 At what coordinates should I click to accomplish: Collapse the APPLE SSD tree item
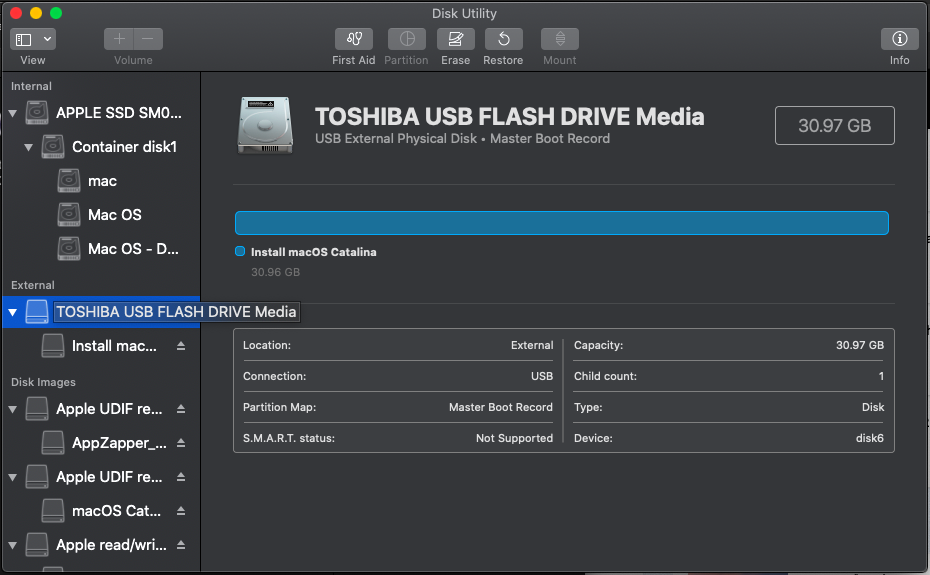[x=12, y=113]
